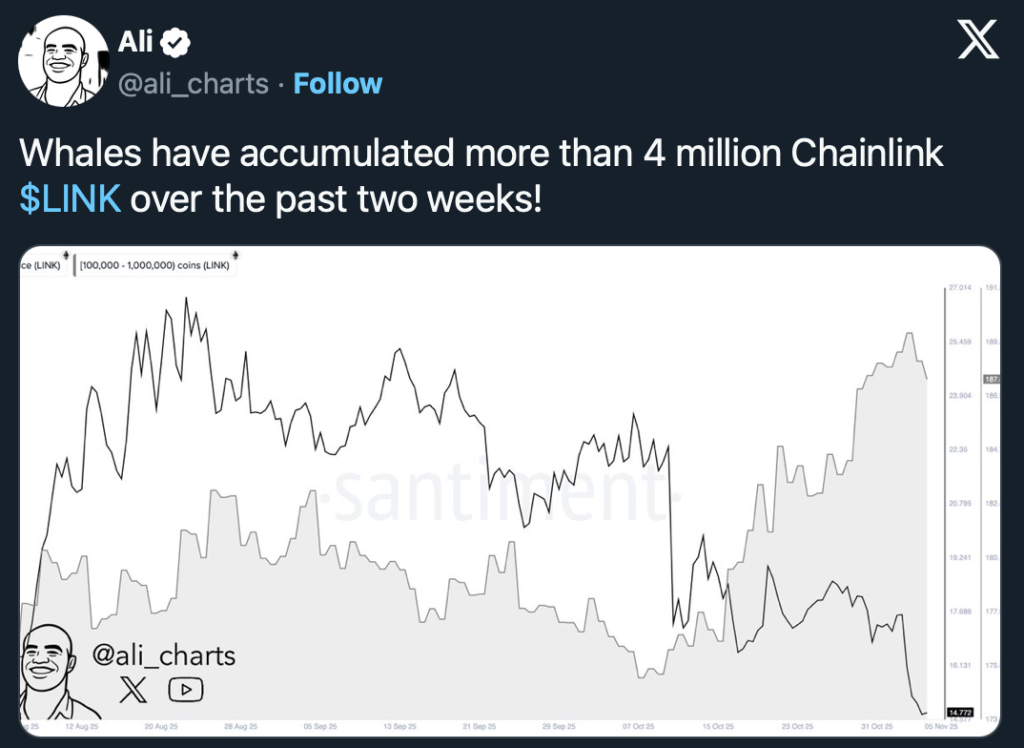Toggle the price (LINK) series legend
The height and width of the screenshot is (748, 1024).
(x=40, y=266)
